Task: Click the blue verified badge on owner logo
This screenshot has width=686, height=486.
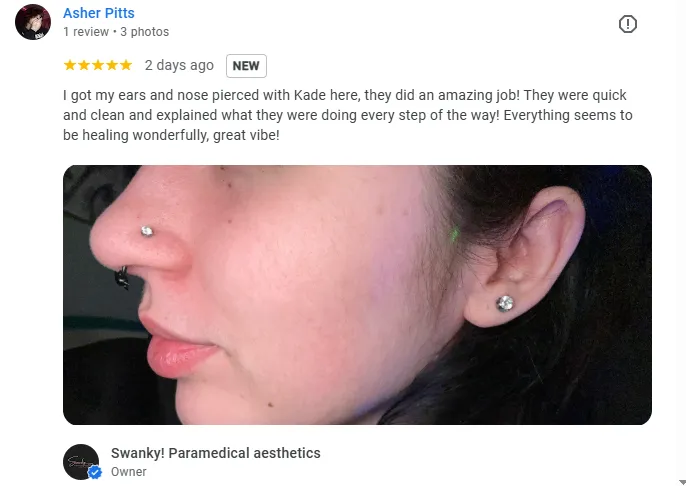Action: [x=94, y=472]
